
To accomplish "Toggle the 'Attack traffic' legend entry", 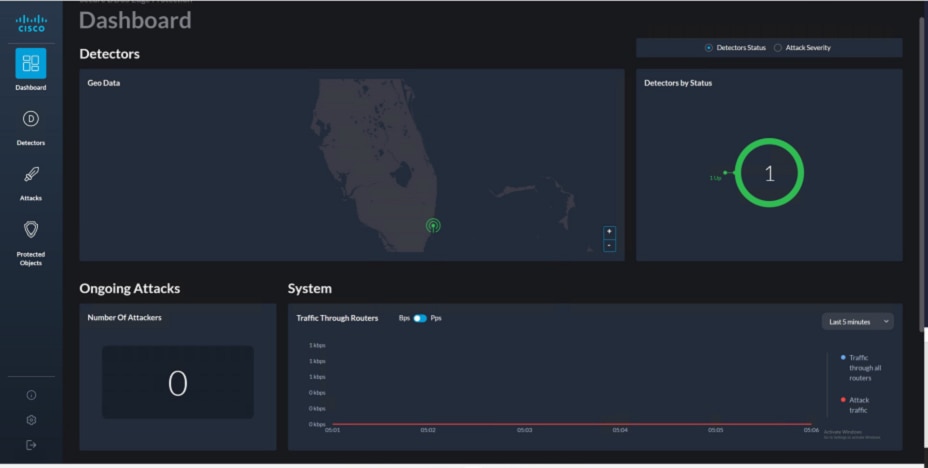I will click(854, 405).
